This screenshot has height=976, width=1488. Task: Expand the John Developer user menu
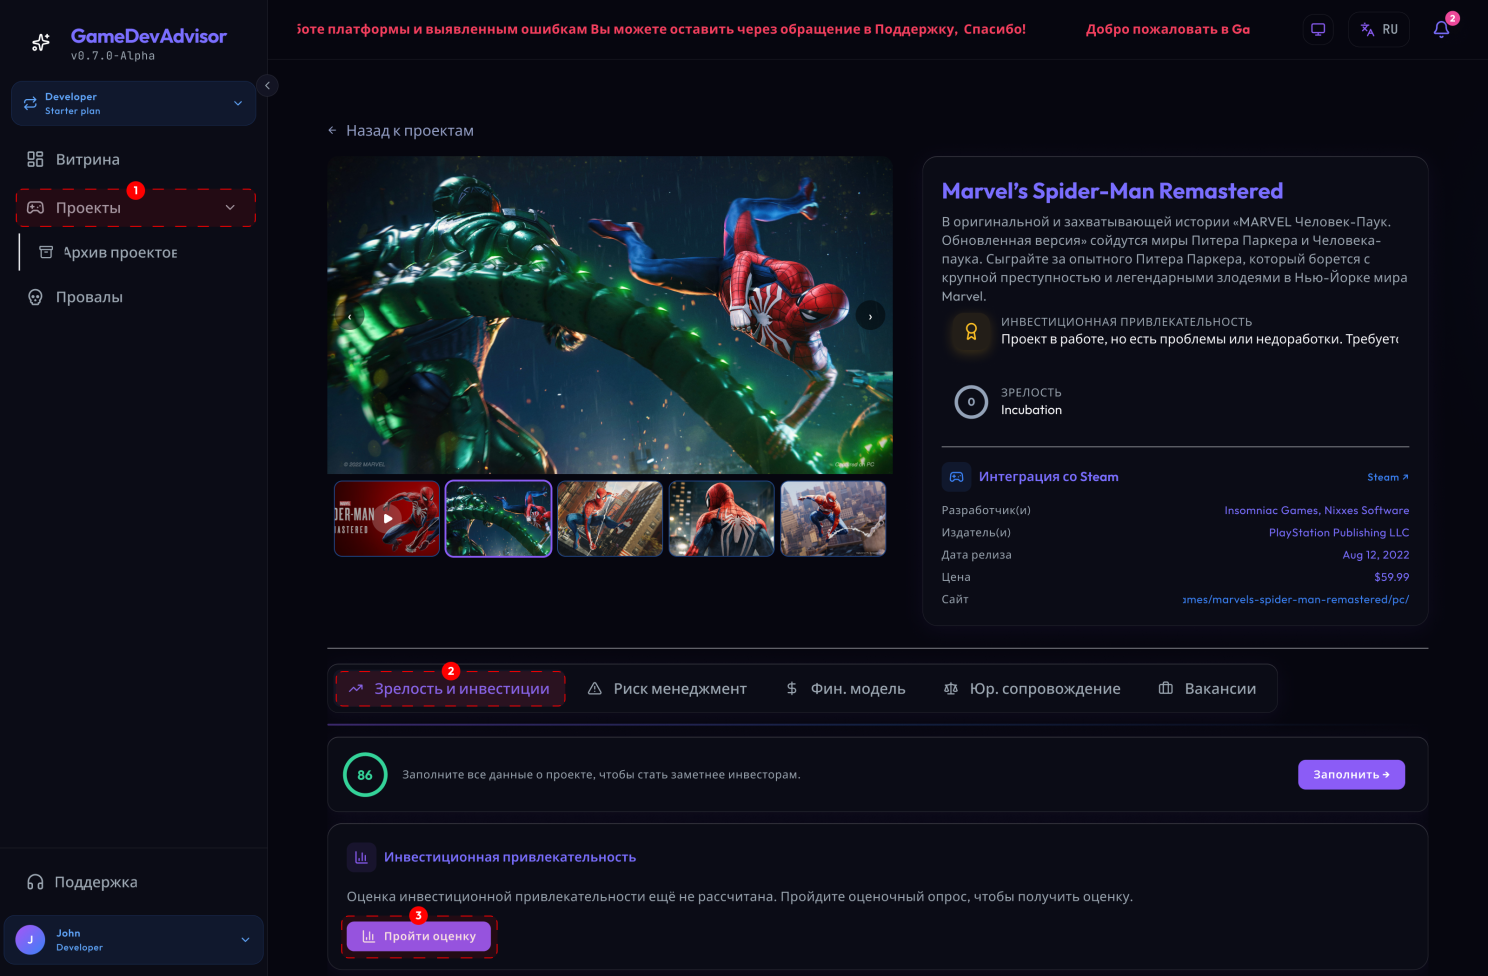pos(133,940)
